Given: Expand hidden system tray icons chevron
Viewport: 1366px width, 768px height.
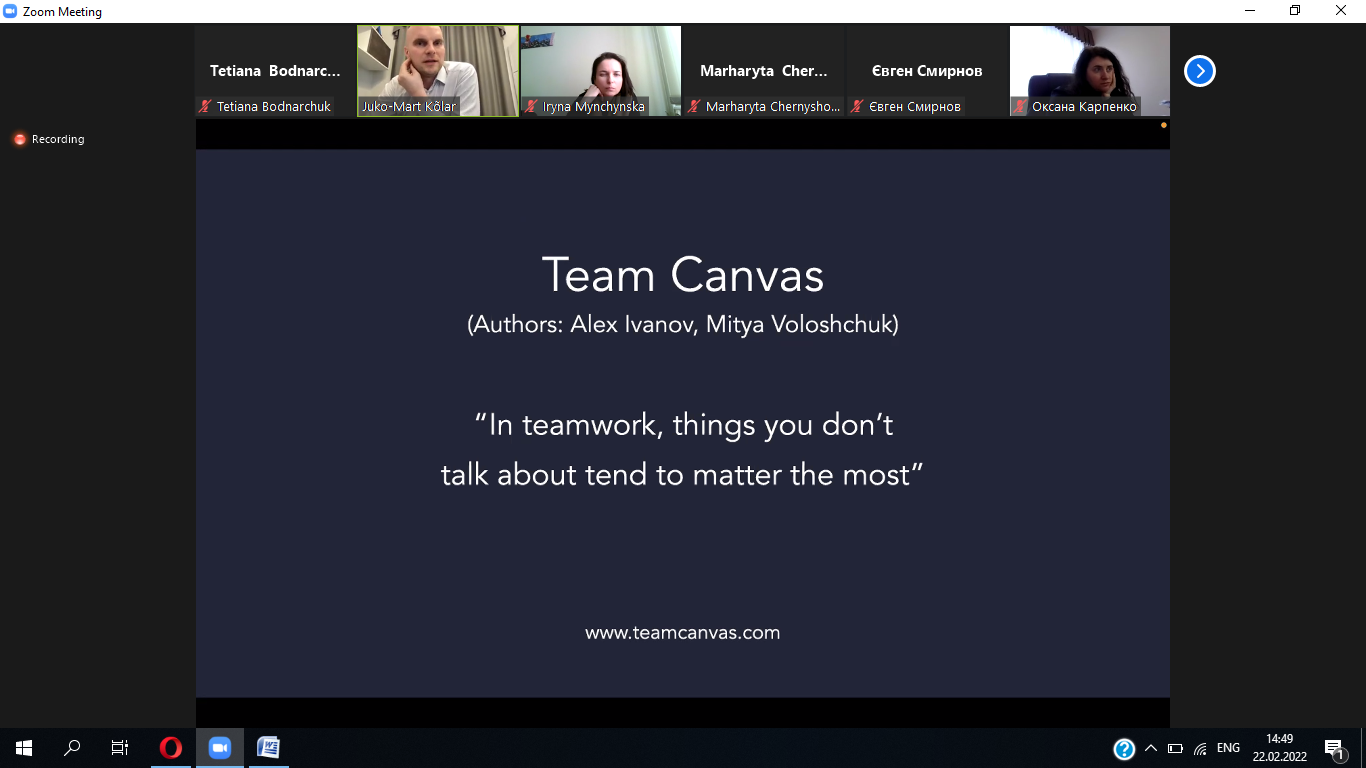Looking at the screenshot, I should [1151, 748].
